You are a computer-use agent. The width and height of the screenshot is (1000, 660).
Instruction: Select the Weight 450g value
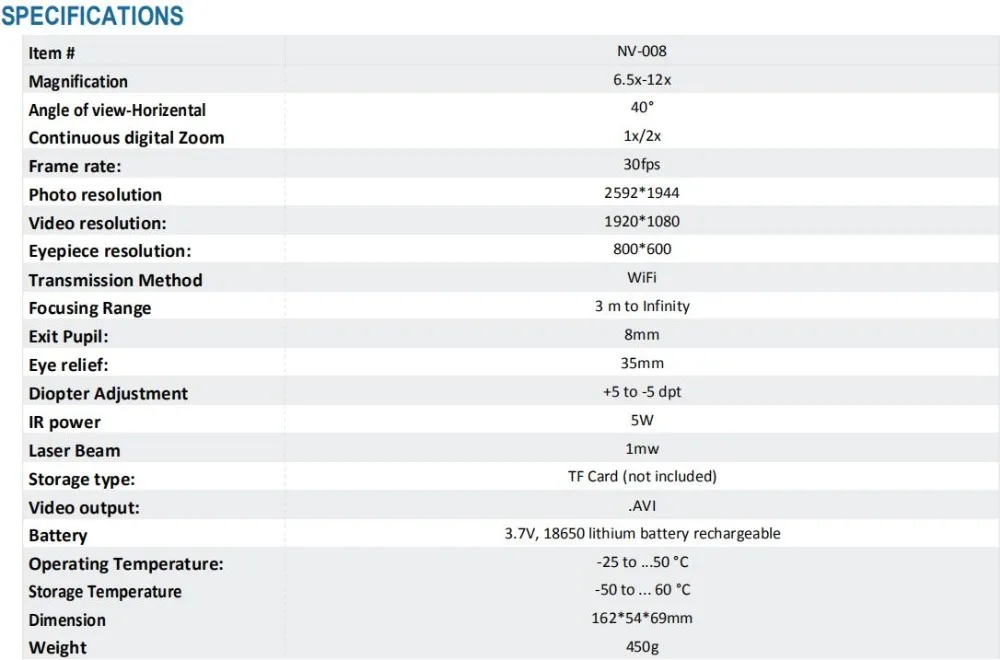(x=642, y=647)
